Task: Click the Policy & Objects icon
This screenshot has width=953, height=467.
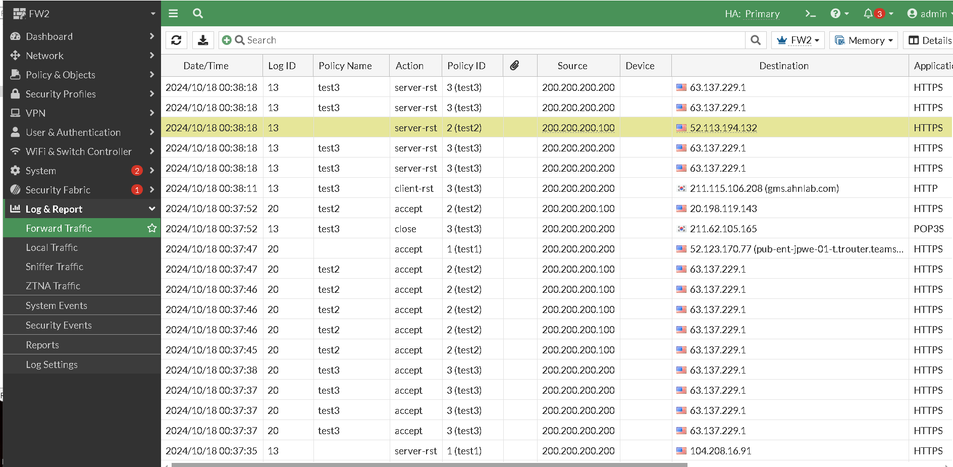Action: [x=15, y=75]
